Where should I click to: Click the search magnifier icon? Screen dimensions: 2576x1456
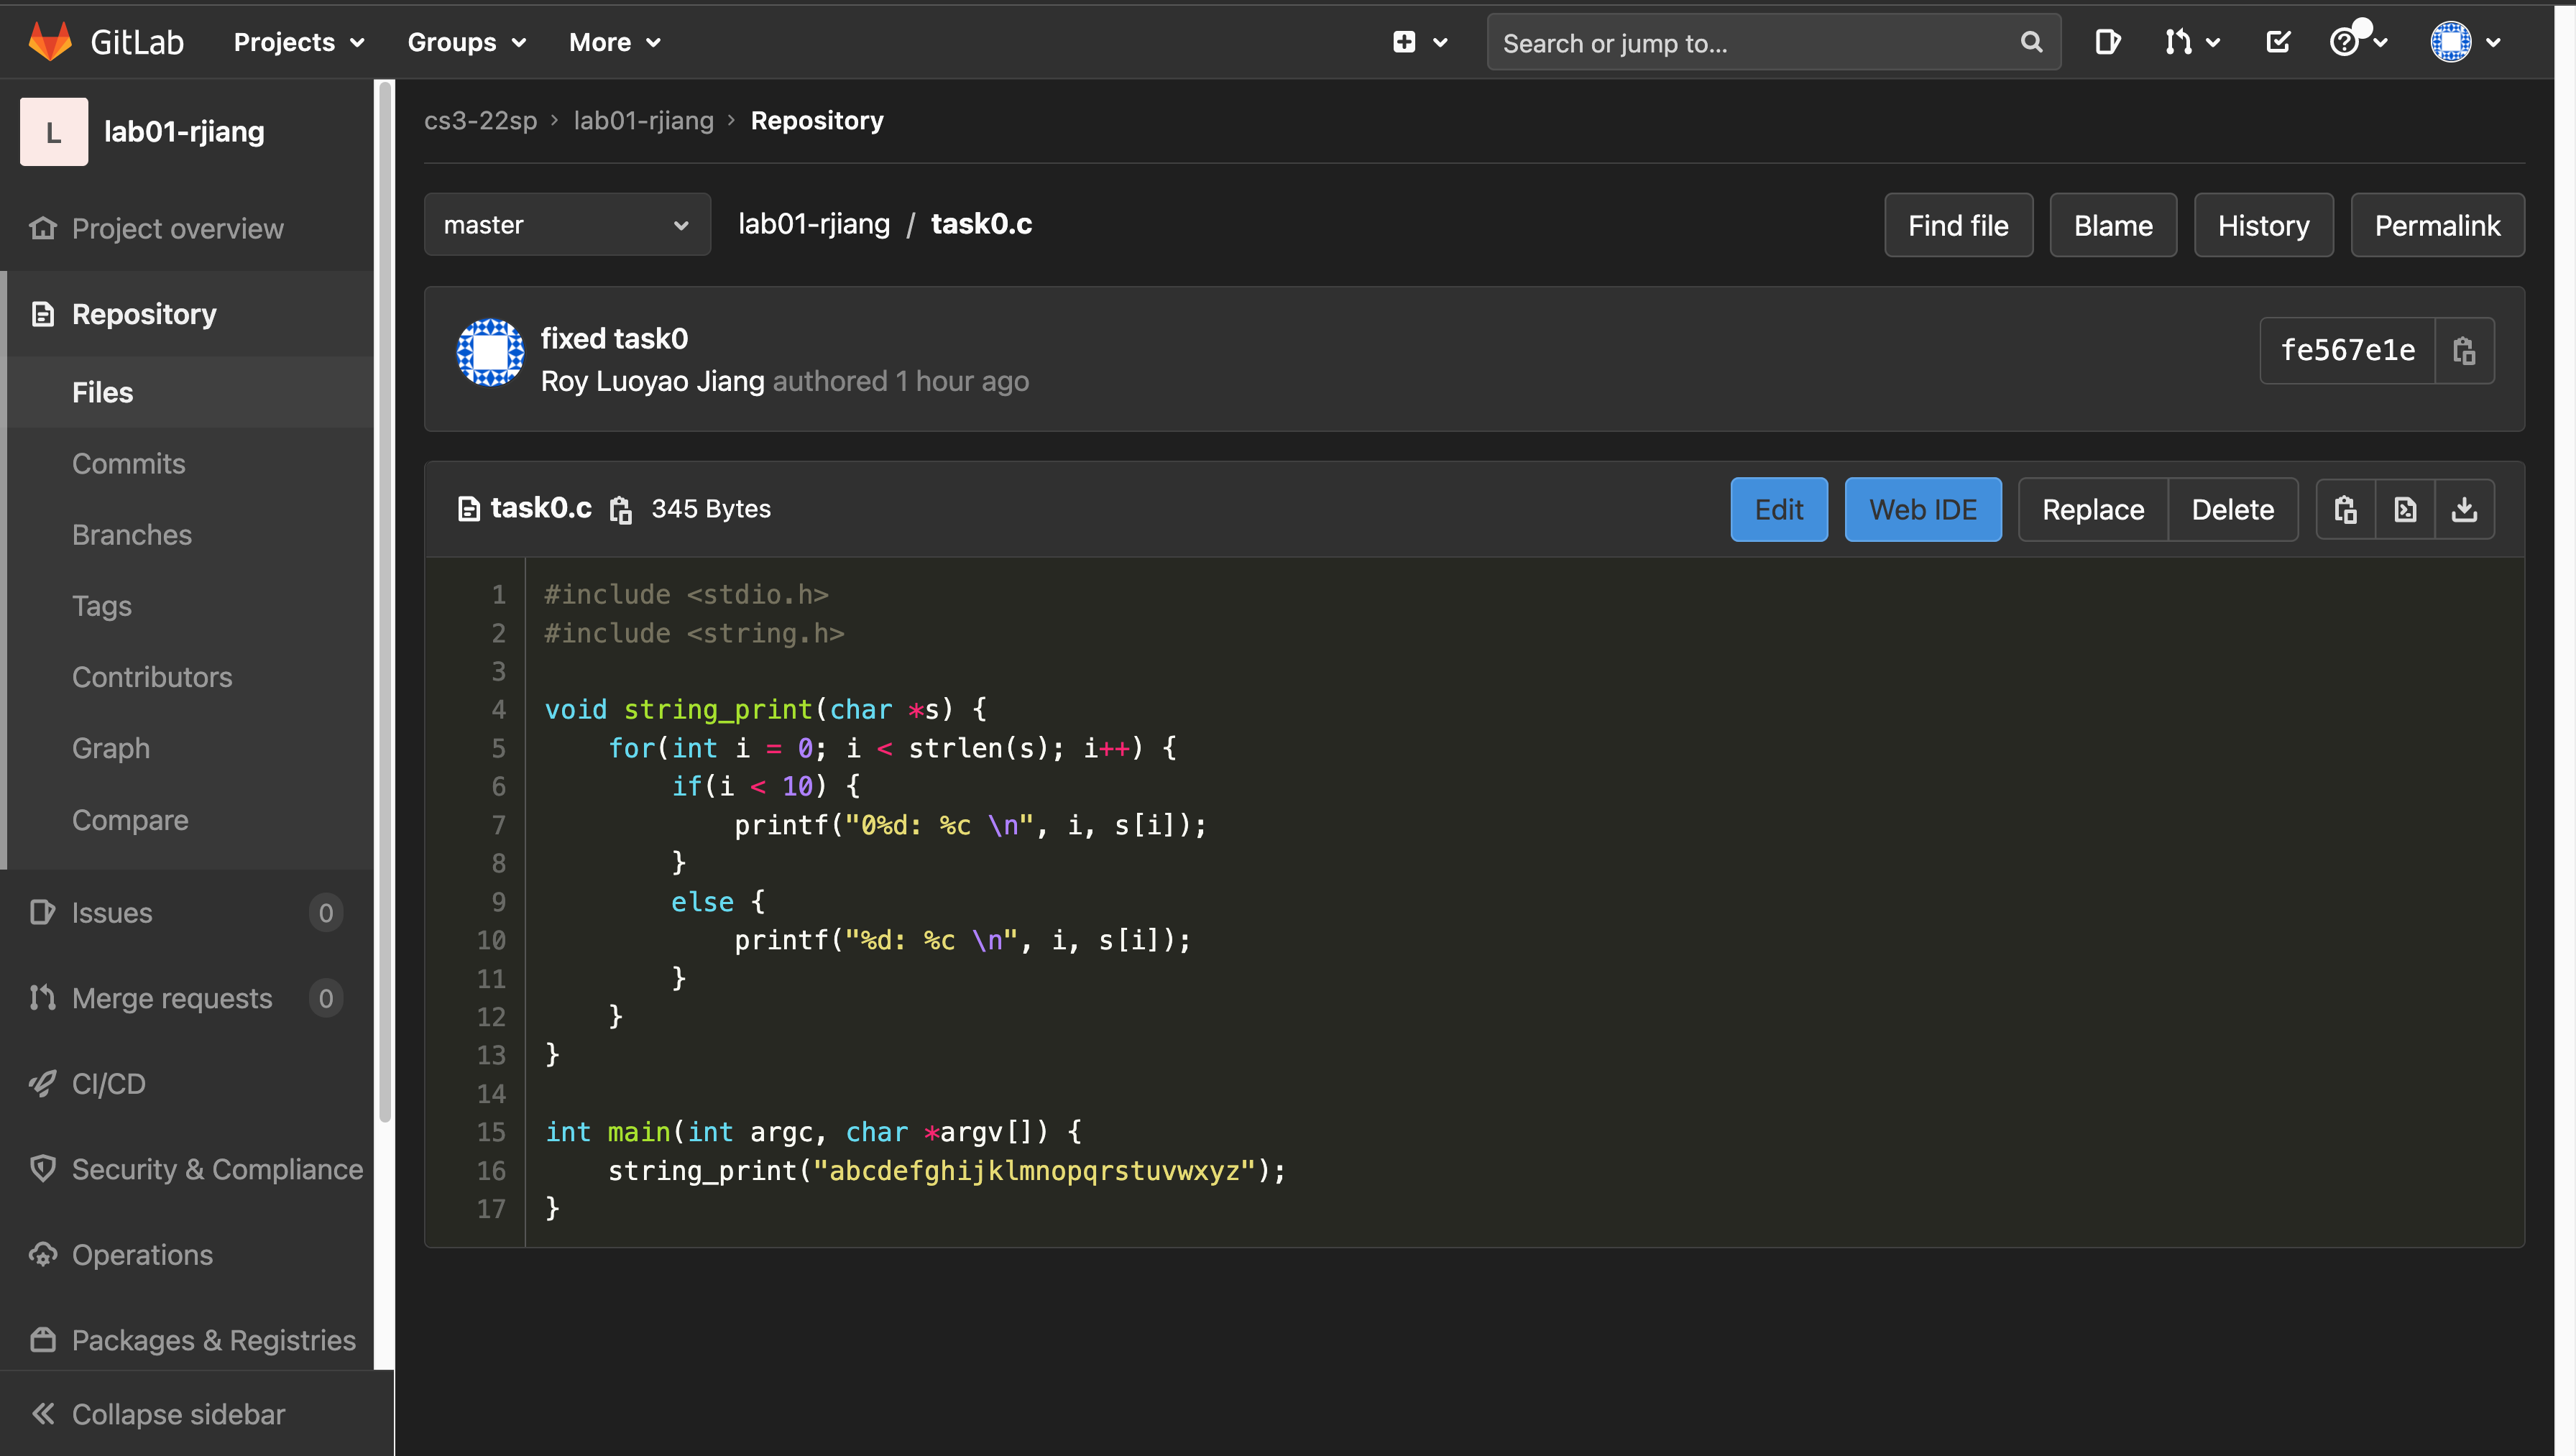[2031, 42]
